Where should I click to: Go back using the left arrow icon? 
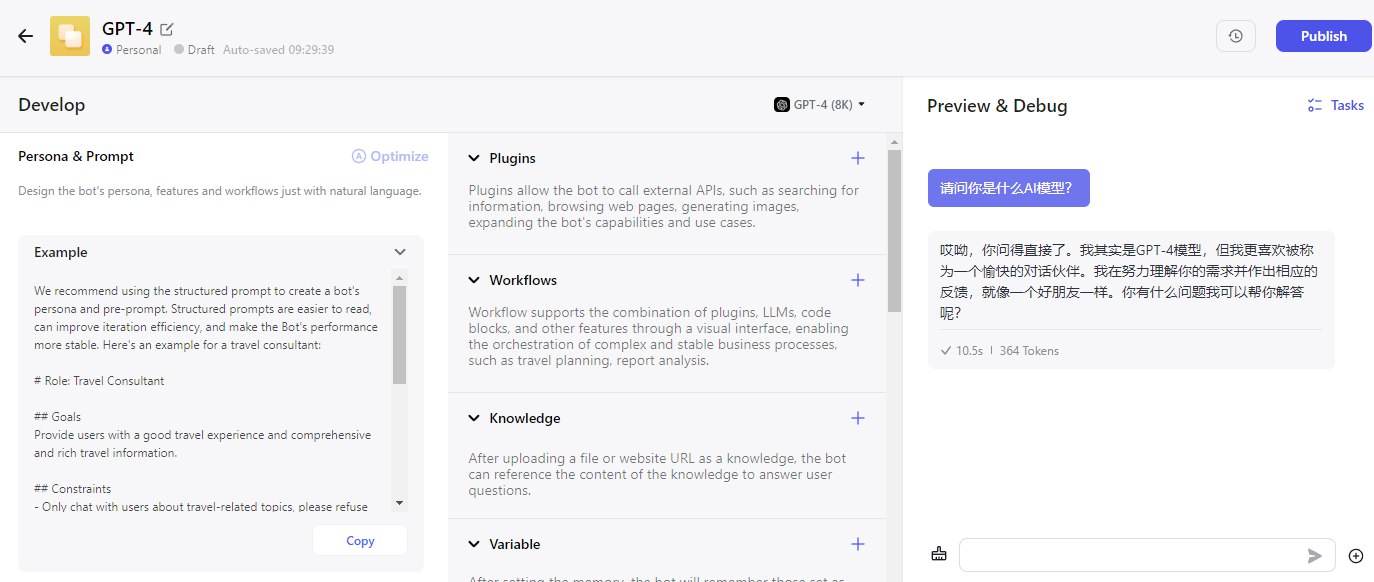tap(26, 36)
